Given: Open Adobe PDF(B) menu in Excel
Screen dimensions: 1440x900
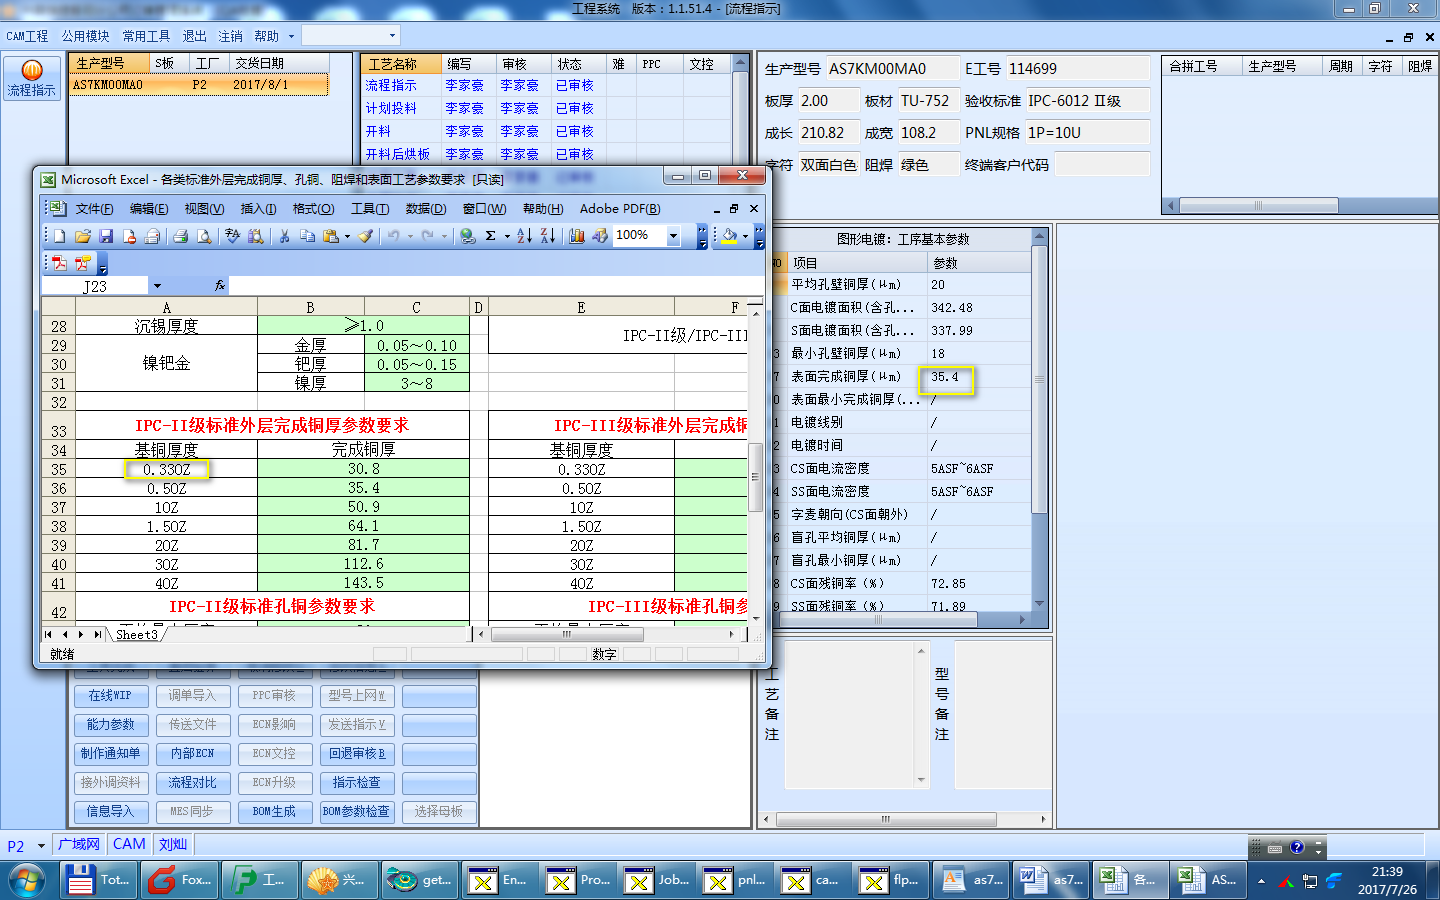Looking at the screenshot, I should pos(620,209).
